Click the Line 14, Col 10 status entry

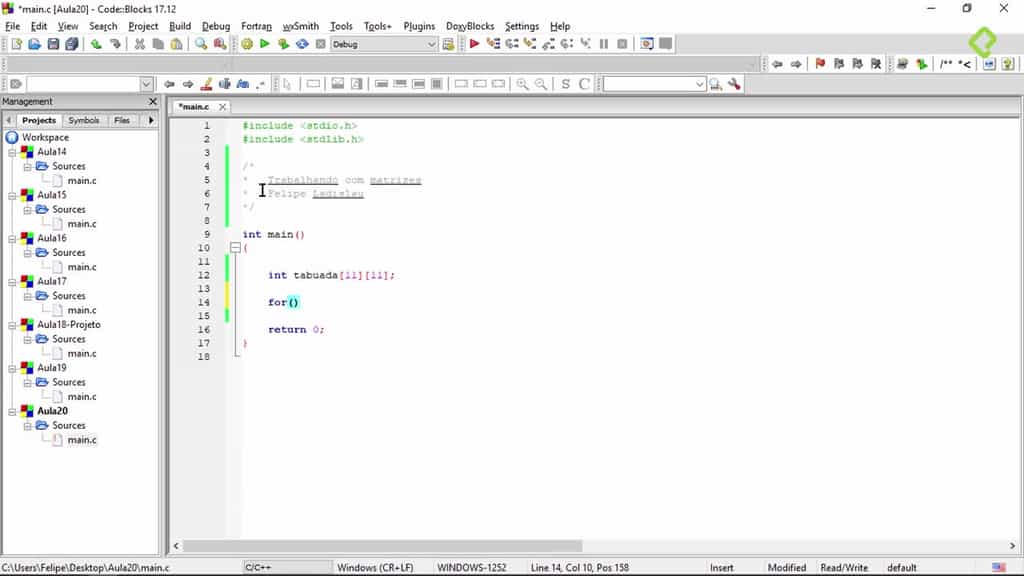[x=579, y=568]
